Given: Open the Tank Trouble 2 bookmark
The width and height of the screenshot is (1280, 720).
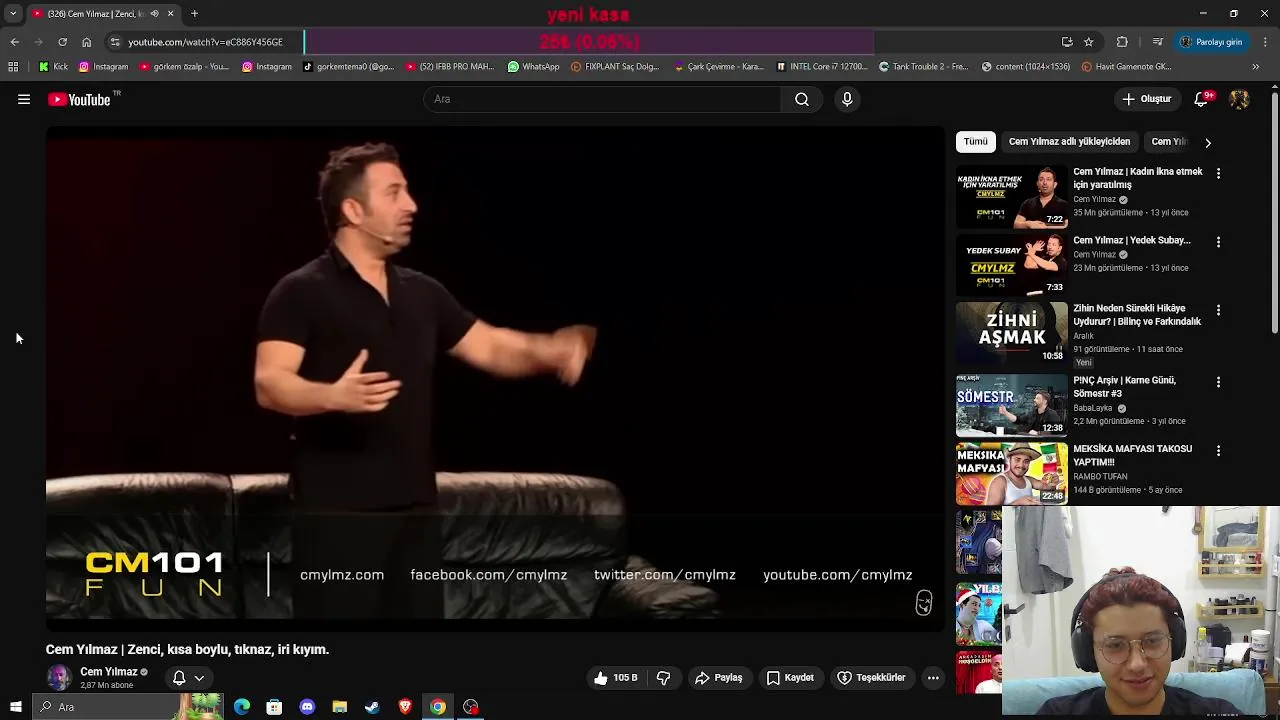Looking at the screenshot, I should click(x=923, y=67).
